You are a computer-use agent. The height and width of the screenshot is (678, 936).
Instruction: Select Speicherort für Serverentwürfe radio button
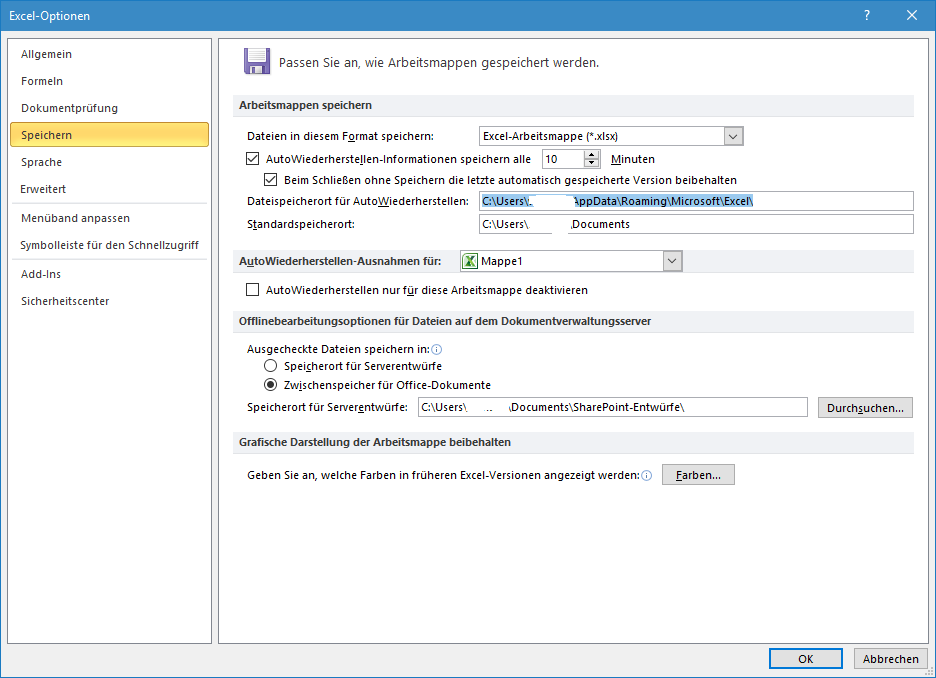click(x=270, y=366)
